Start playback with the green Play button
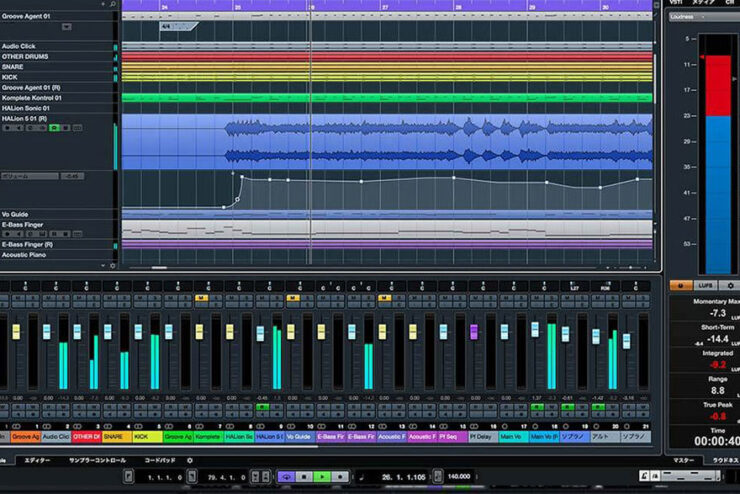Viewport: 740px width, 494px height. (322, 477)
